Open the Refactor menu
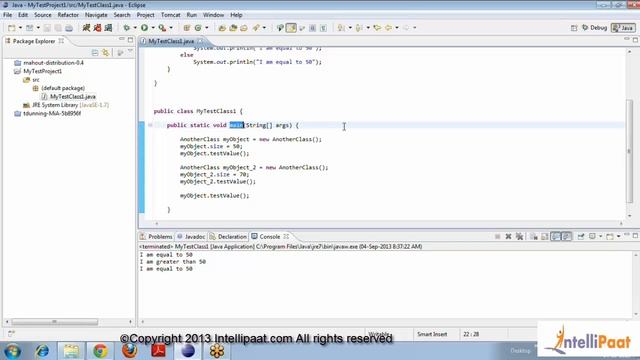 (68, 15)
